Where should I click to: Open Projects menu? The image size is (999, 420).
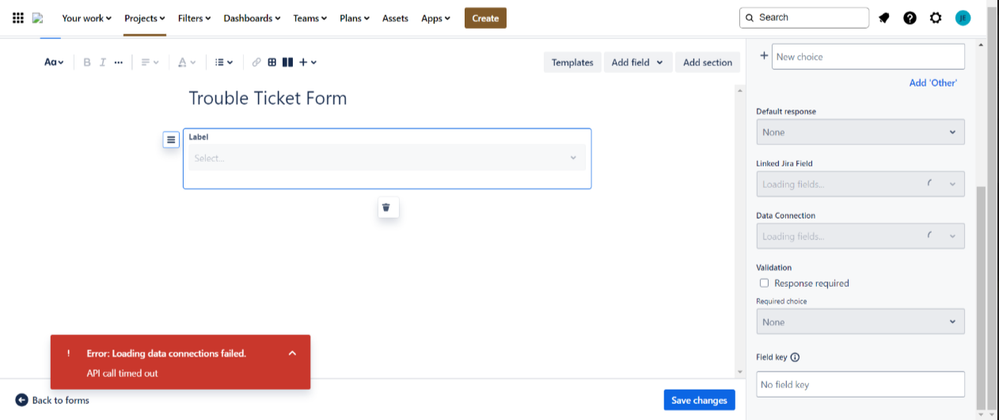click(x=145, y=18)
